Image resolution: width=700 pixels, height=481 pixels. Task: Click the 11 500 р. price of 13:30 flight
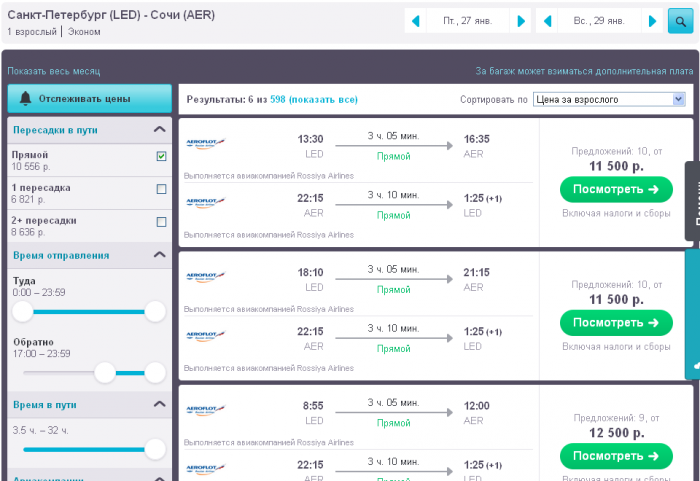point(616,166)
